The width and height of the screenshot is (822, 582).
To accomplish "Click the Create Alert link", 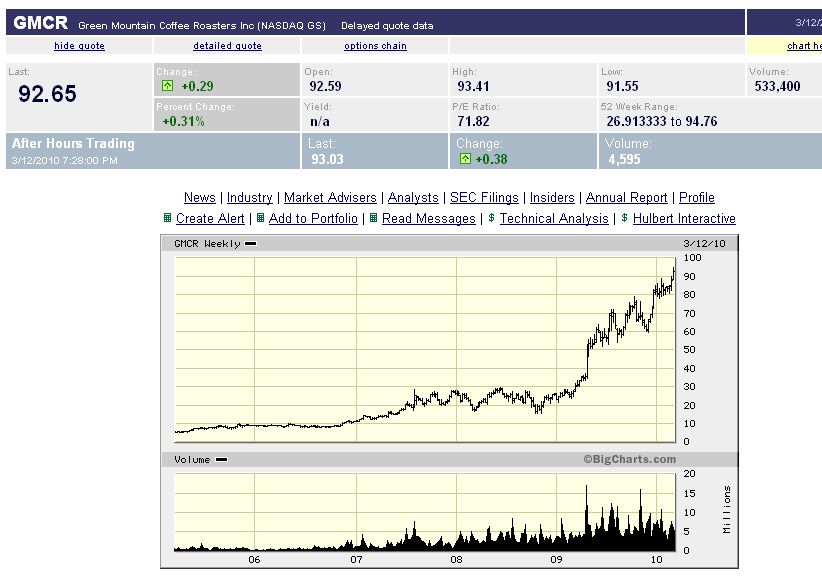I will pos(210,219).
